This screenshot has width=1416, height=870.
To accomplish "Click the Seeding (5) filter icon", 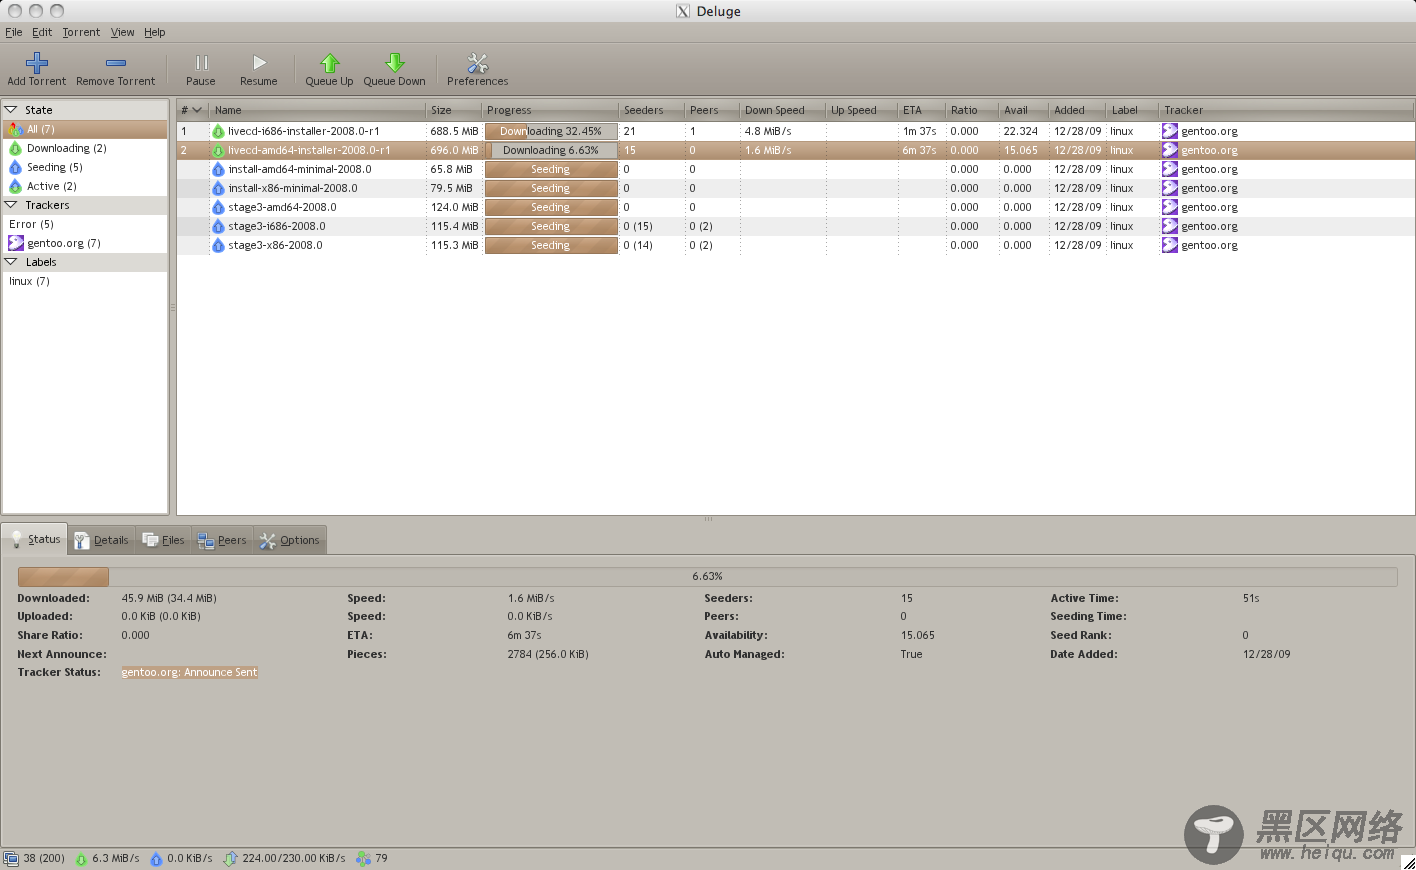I will (x=15, y=167).
